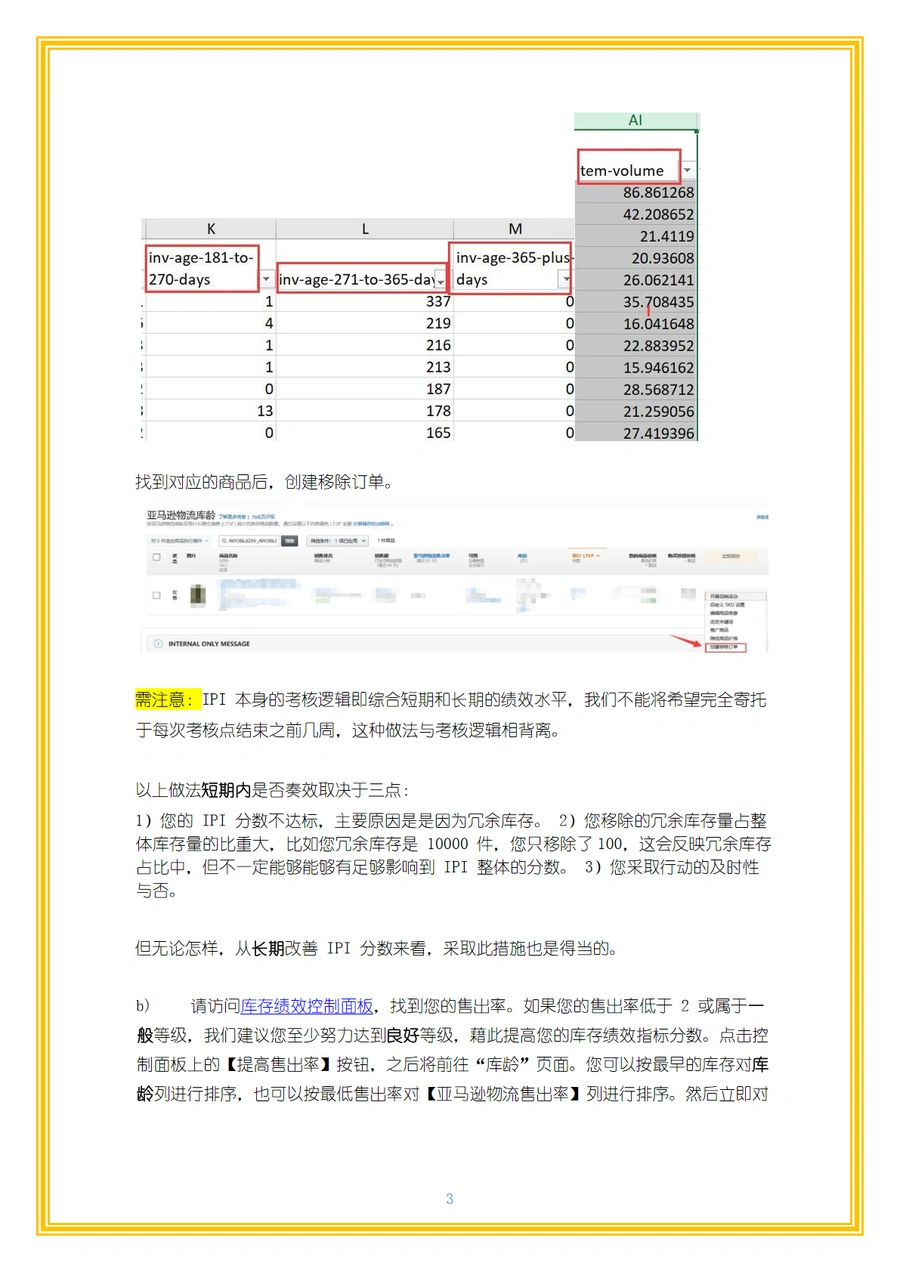Viewport: 900px width, 1272px height.
Task: Click the dark search button beside the SKU field
Action: 290,540
